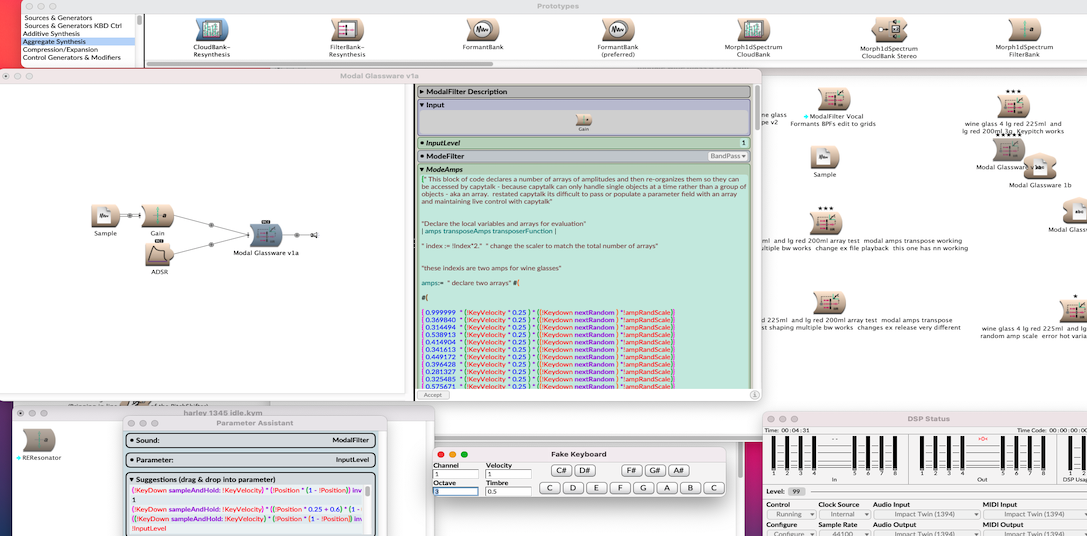1087x536 pixels.
Task: Open the Control Running dropdown
Action: (x=790, y=515)
